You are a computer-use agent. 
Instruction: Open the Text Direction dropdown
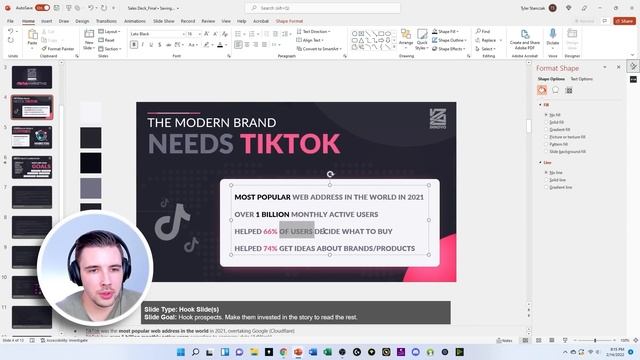[313, 31]
